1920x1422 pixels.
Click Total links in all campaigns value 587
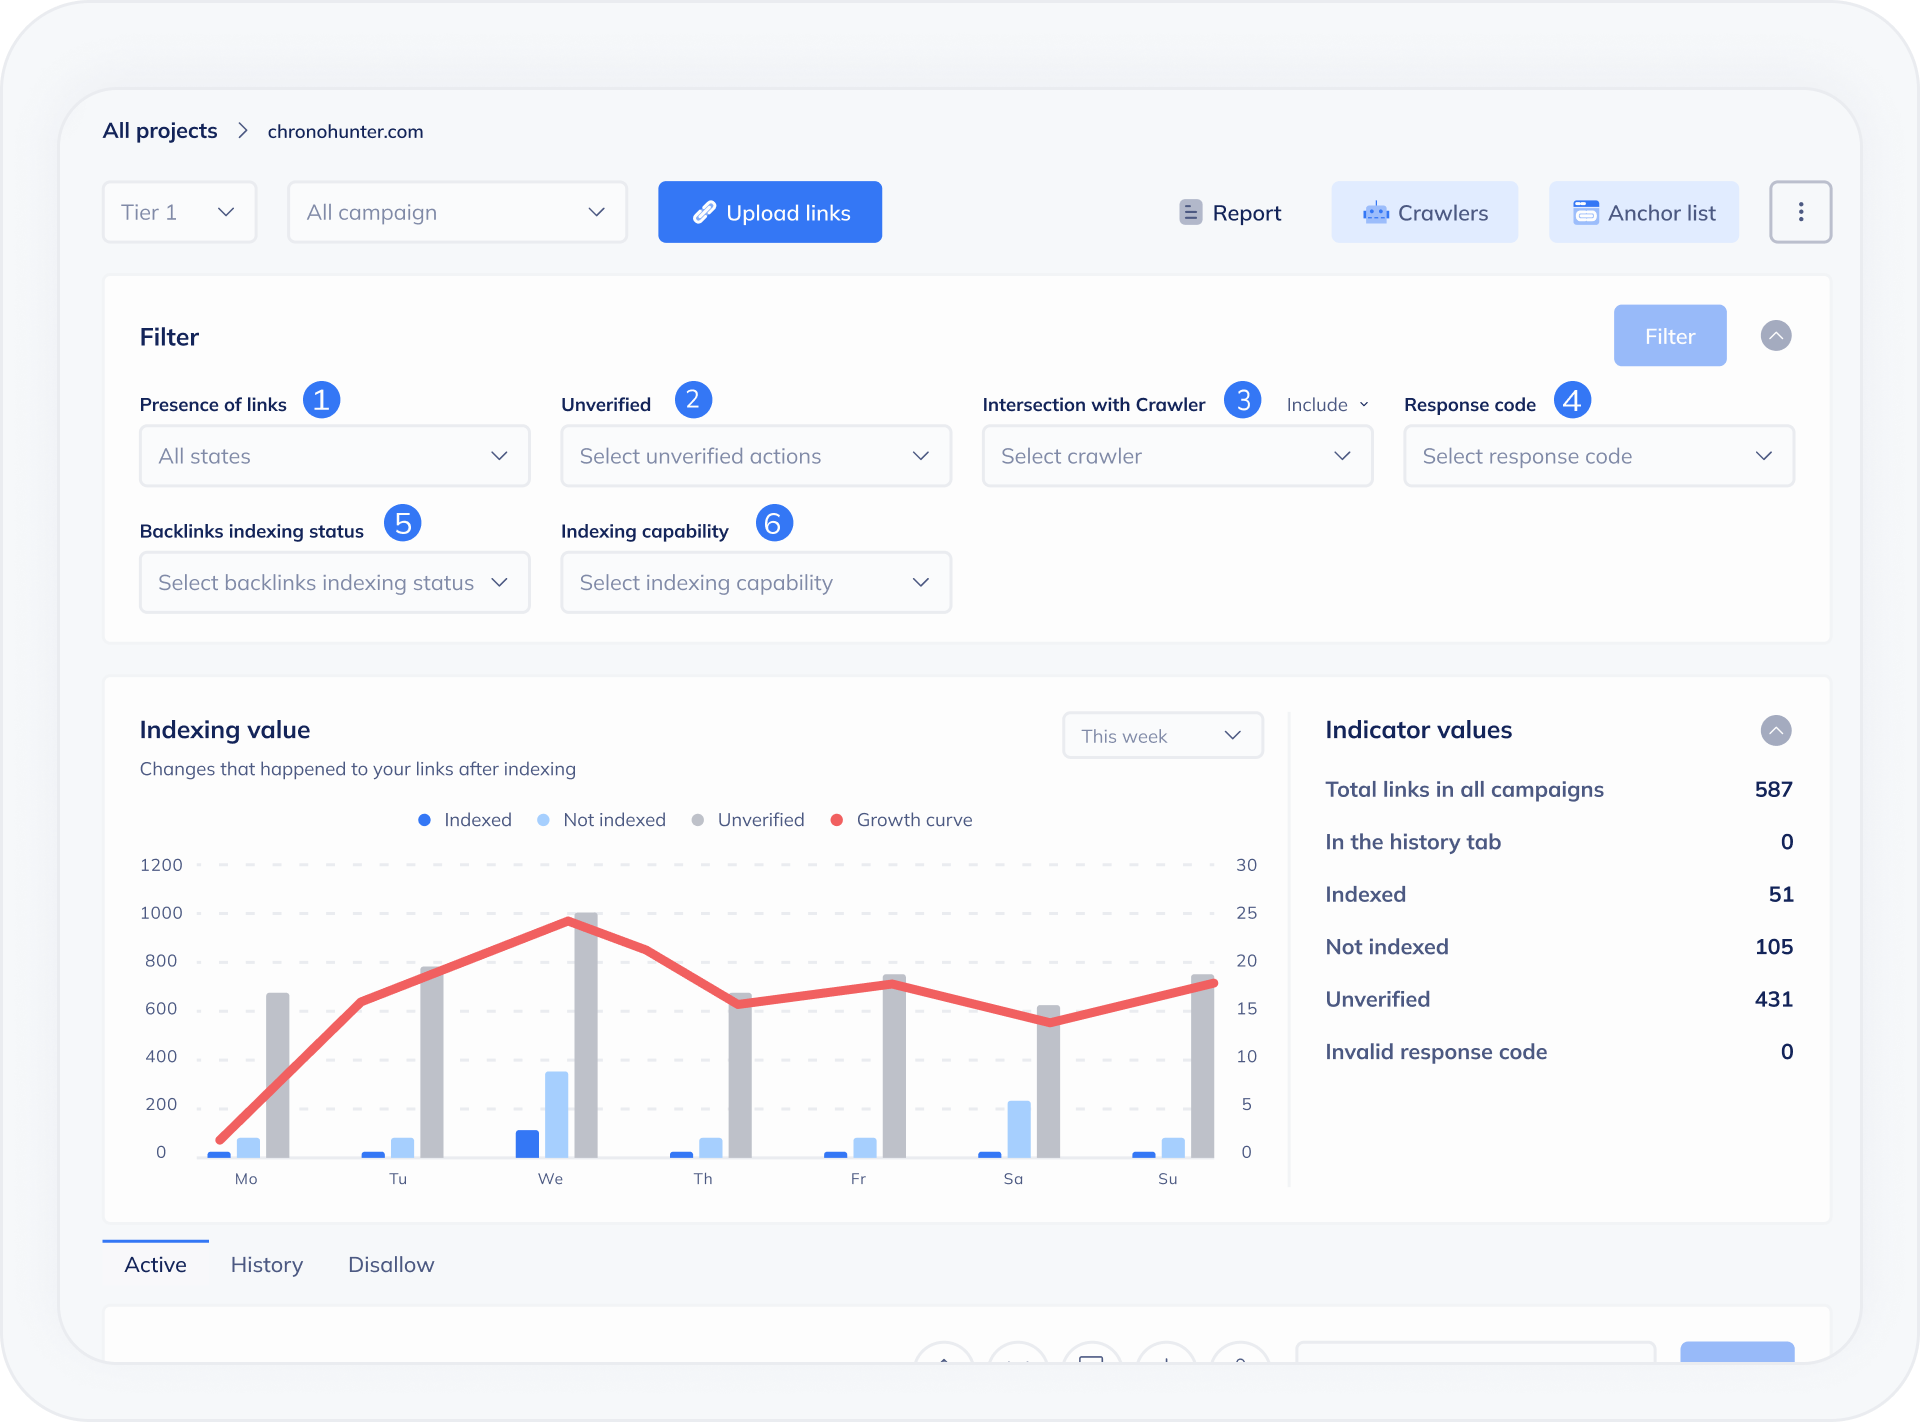click(1773, 790)
